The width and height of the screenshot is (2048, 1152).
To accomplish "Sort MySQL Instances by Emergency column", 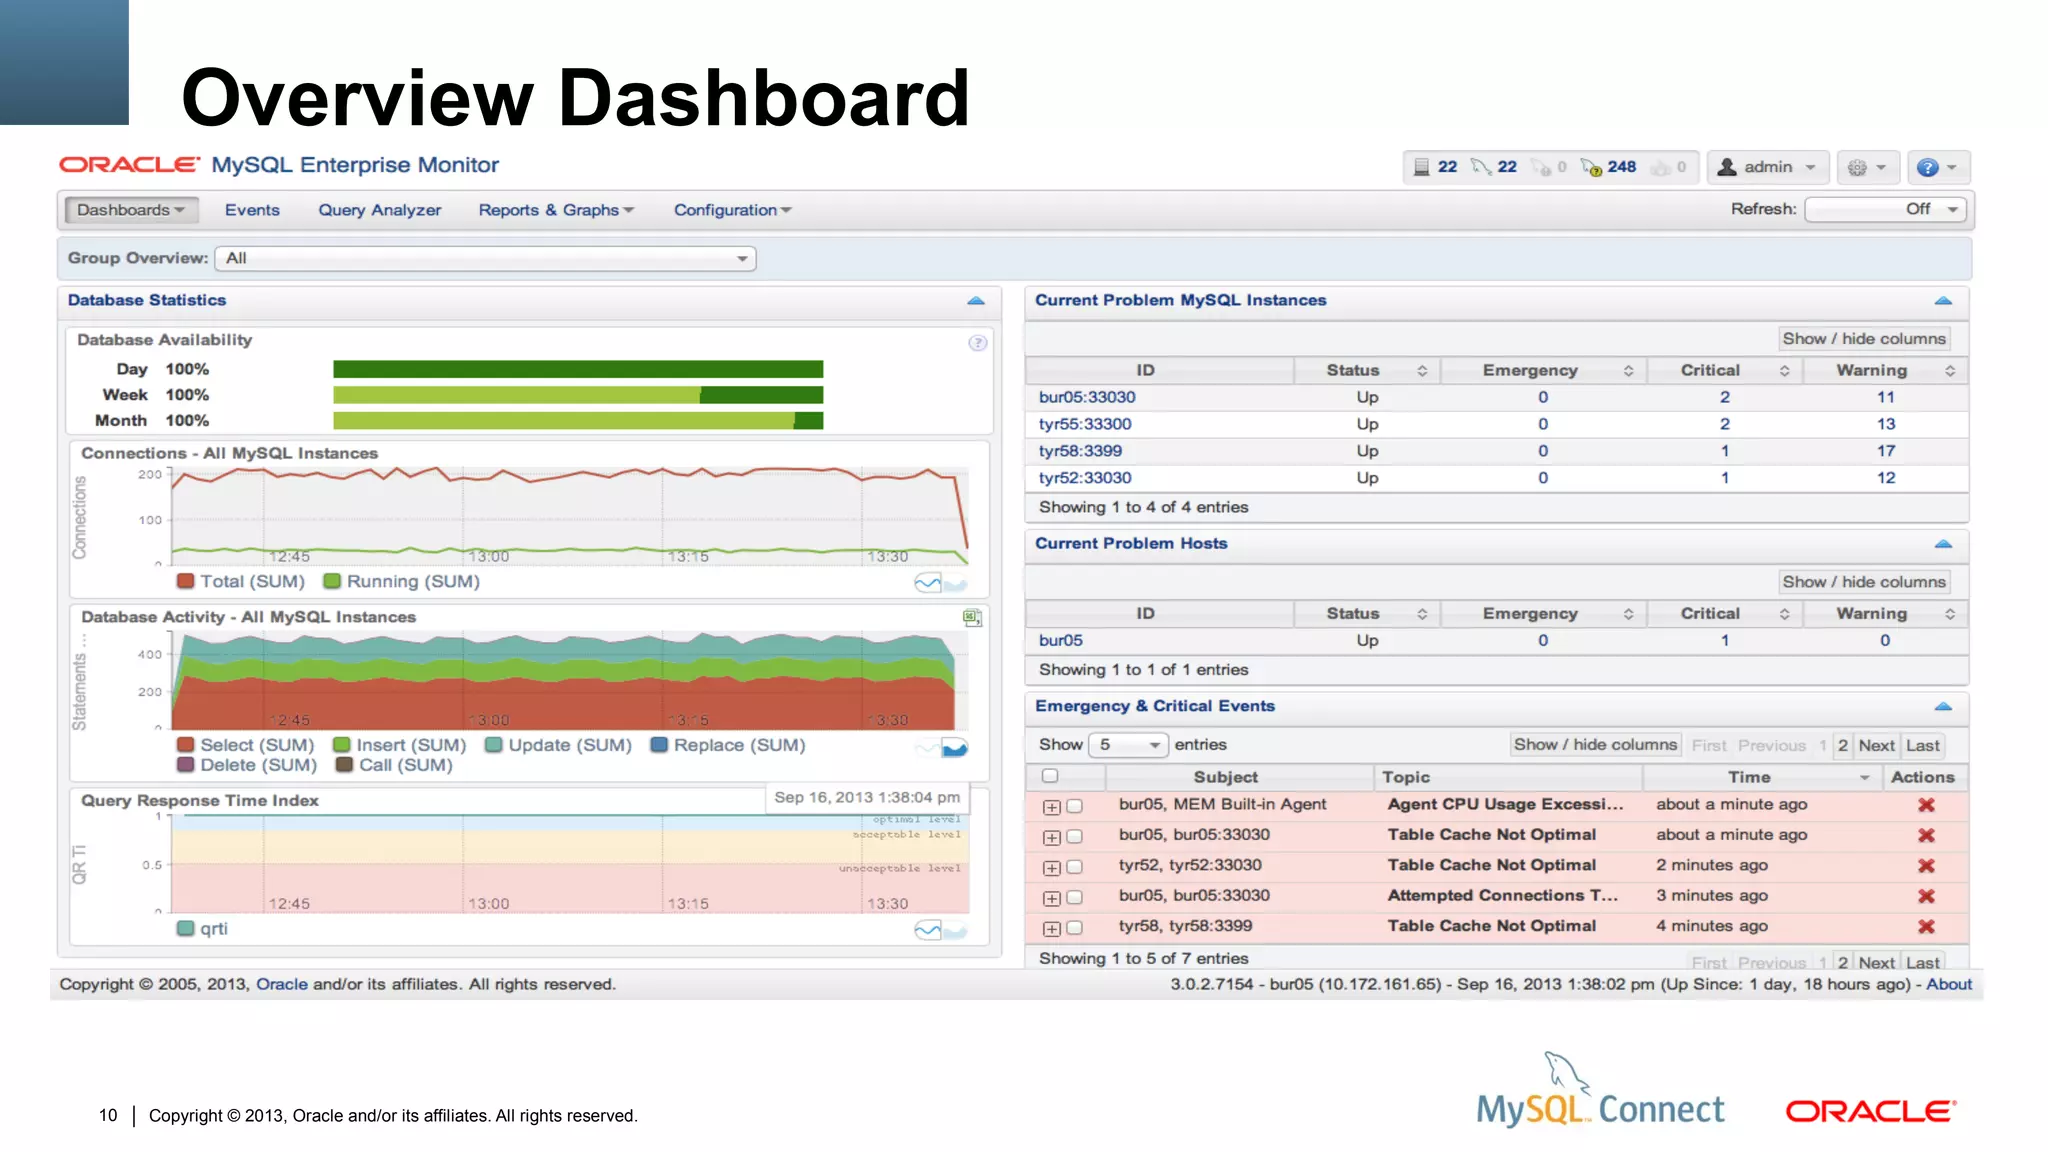I will (1543, 371).
